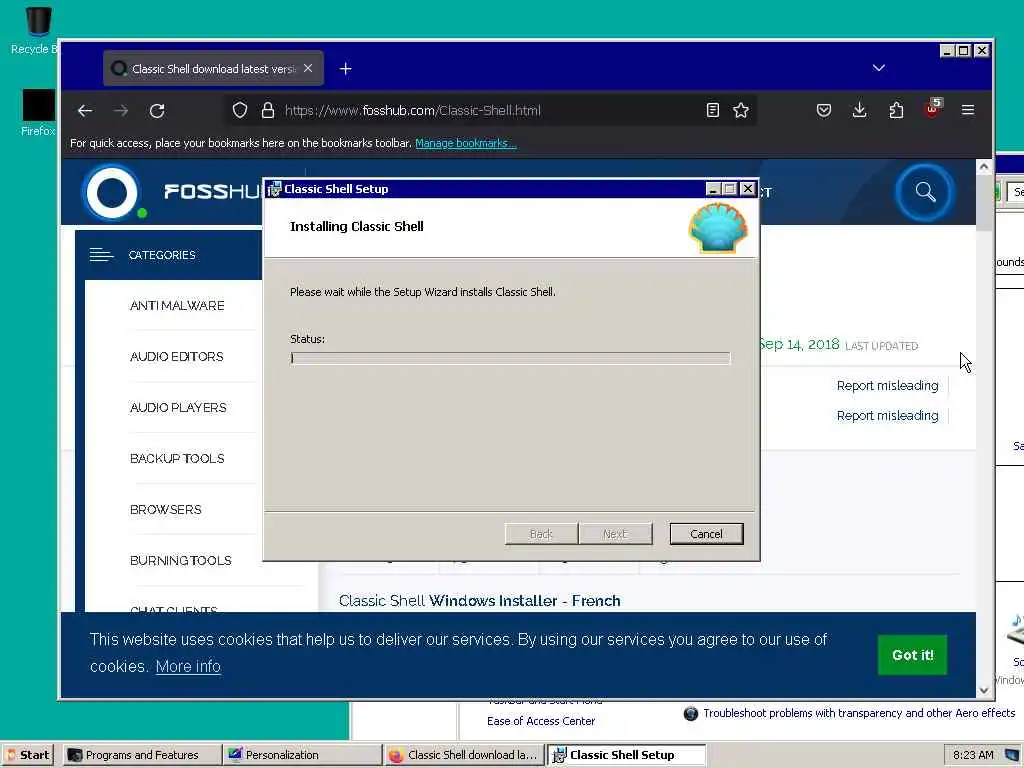
Task: Open the extensions puzzle icon
Action: coord(896,110)
